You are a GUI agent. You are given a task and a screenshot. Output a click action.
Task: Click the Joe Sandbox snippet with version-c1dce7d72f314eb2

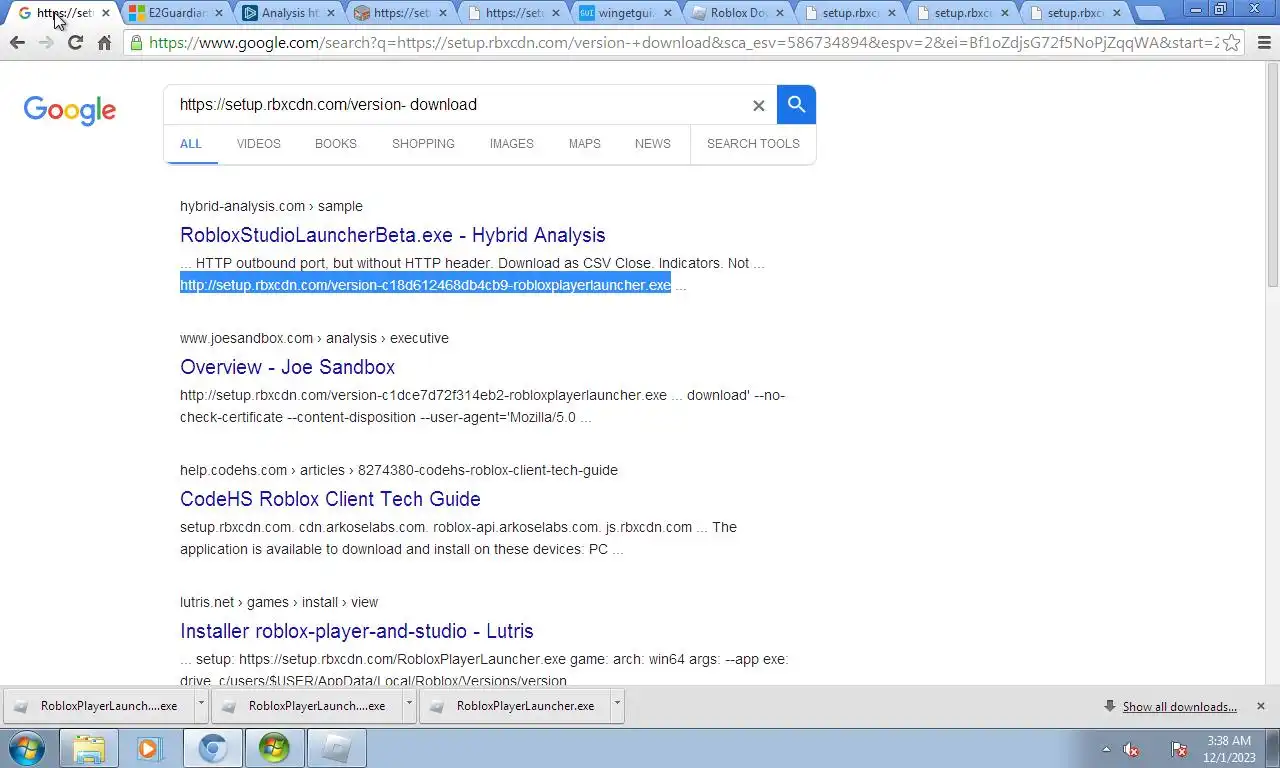[482, 406]
